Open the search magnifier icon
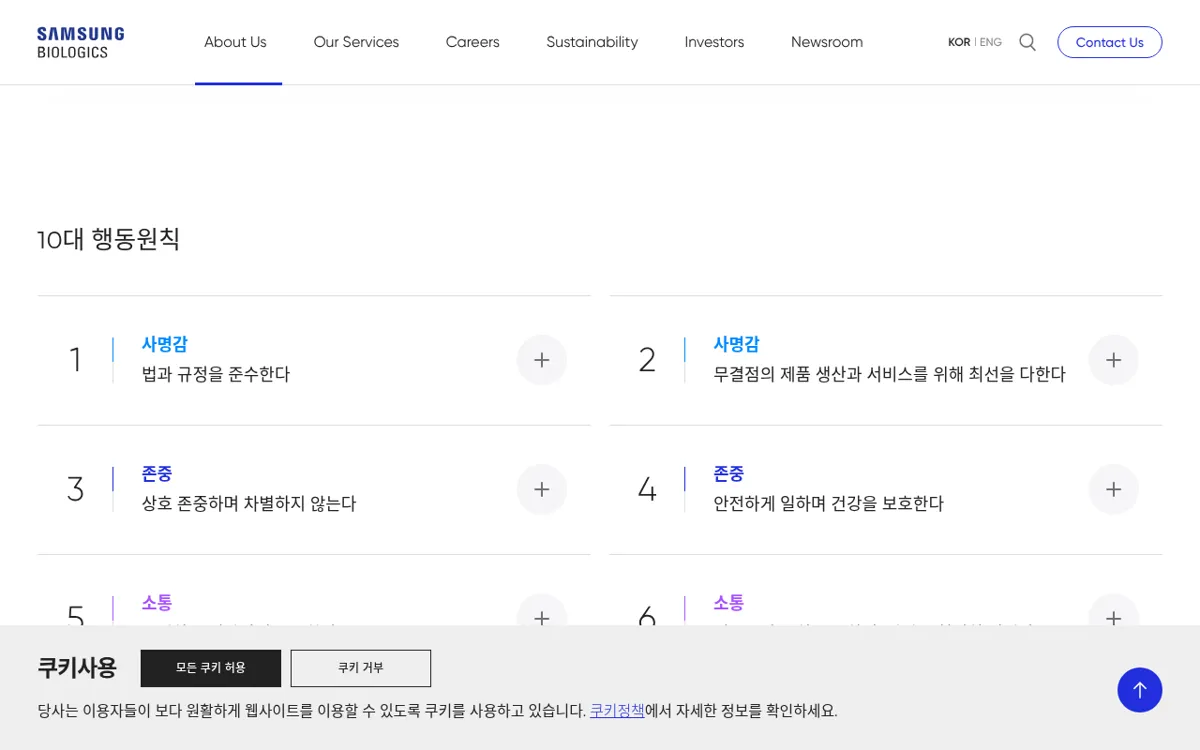Screen dimensions: 1200x750 [1027, 42]
